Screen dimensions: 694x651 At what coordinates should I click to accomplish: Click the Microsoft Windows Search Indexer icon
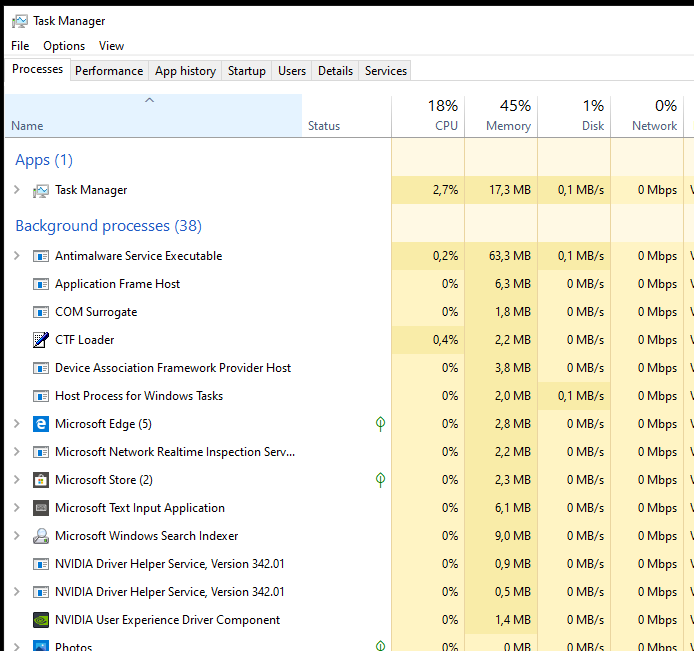coord(41,536)
